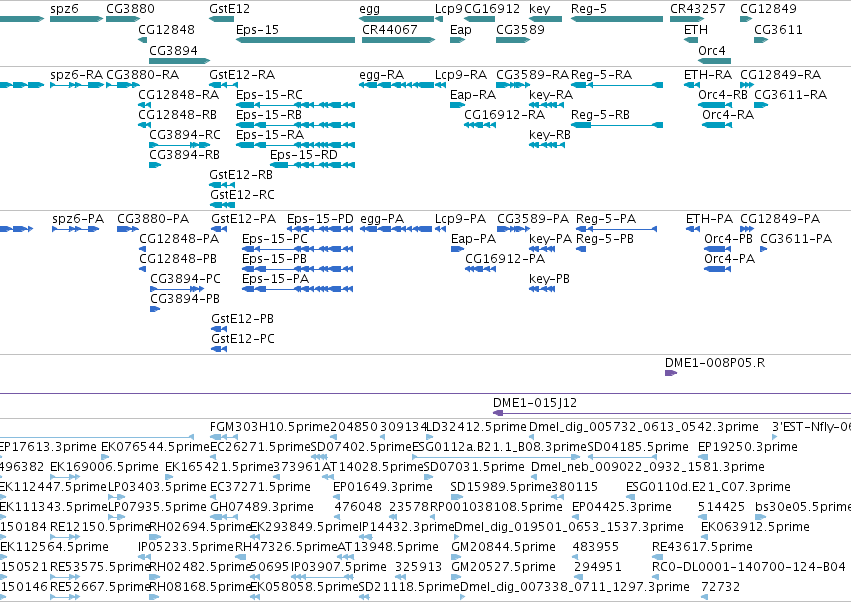Image resolution: width=851 pixels, height=602 pixels.
Task: Click the CR44067 gene feature
Action: click(x=398, y=40)
